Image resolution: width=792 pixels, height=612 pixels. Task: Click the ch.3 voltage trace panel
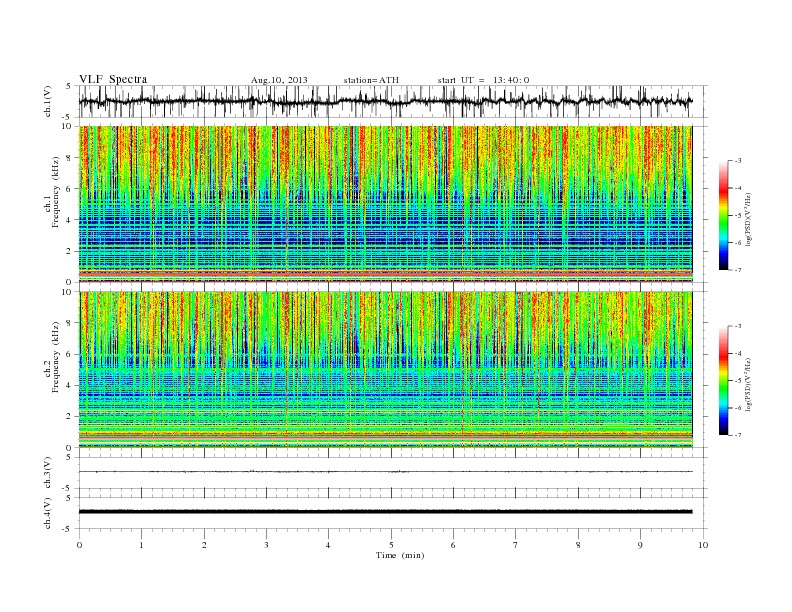(393, 472)
